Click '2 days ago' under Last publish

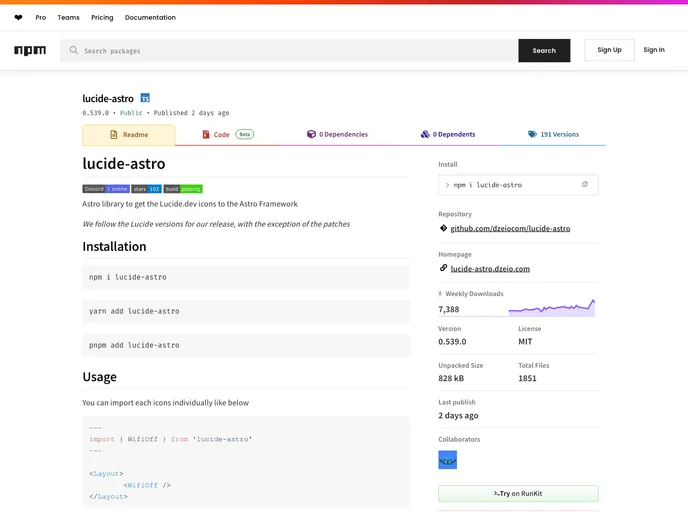pyautogui.click(x=458, y=415)
